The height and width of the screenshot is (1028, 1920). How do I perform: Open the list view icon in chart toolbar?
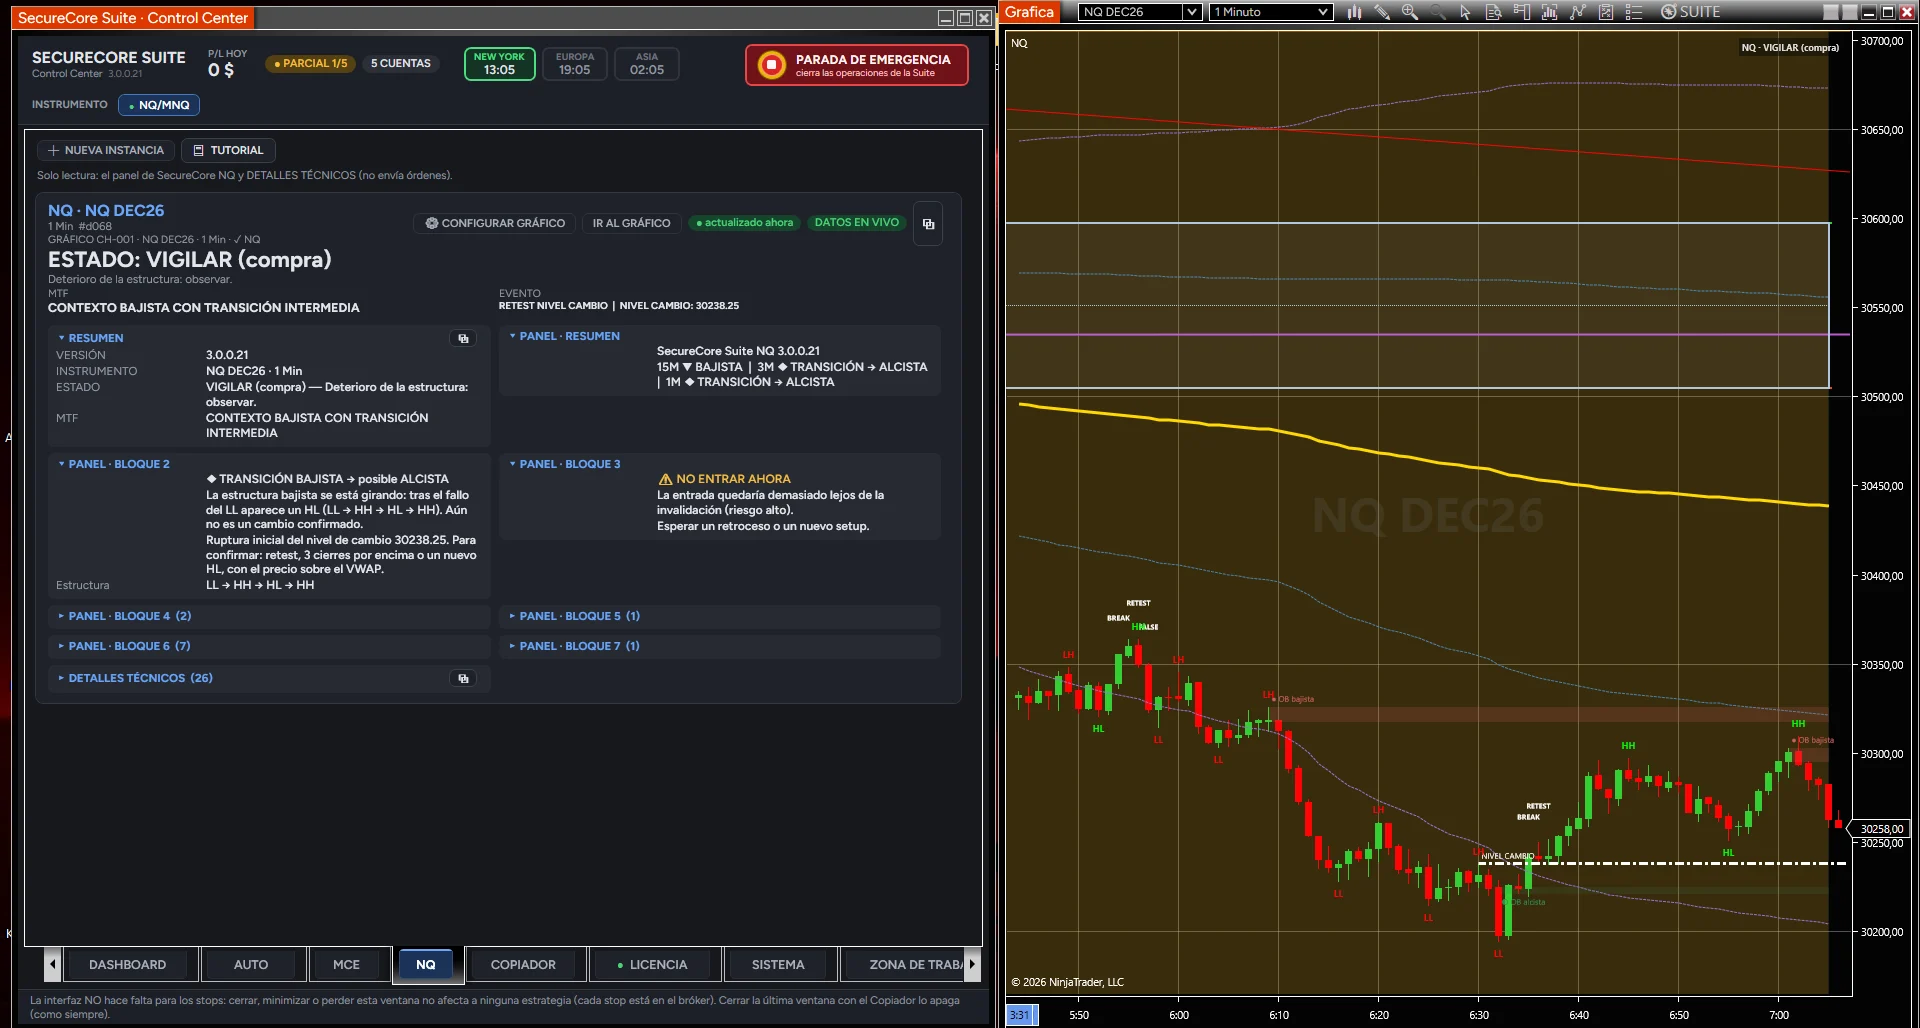pos(1634,12)
